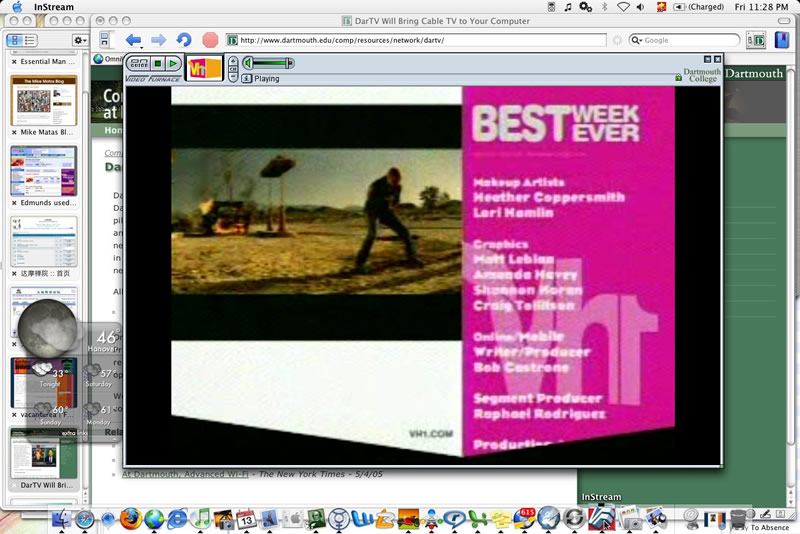Click the Google search field
800x534 pixels.
pos(685,40)
